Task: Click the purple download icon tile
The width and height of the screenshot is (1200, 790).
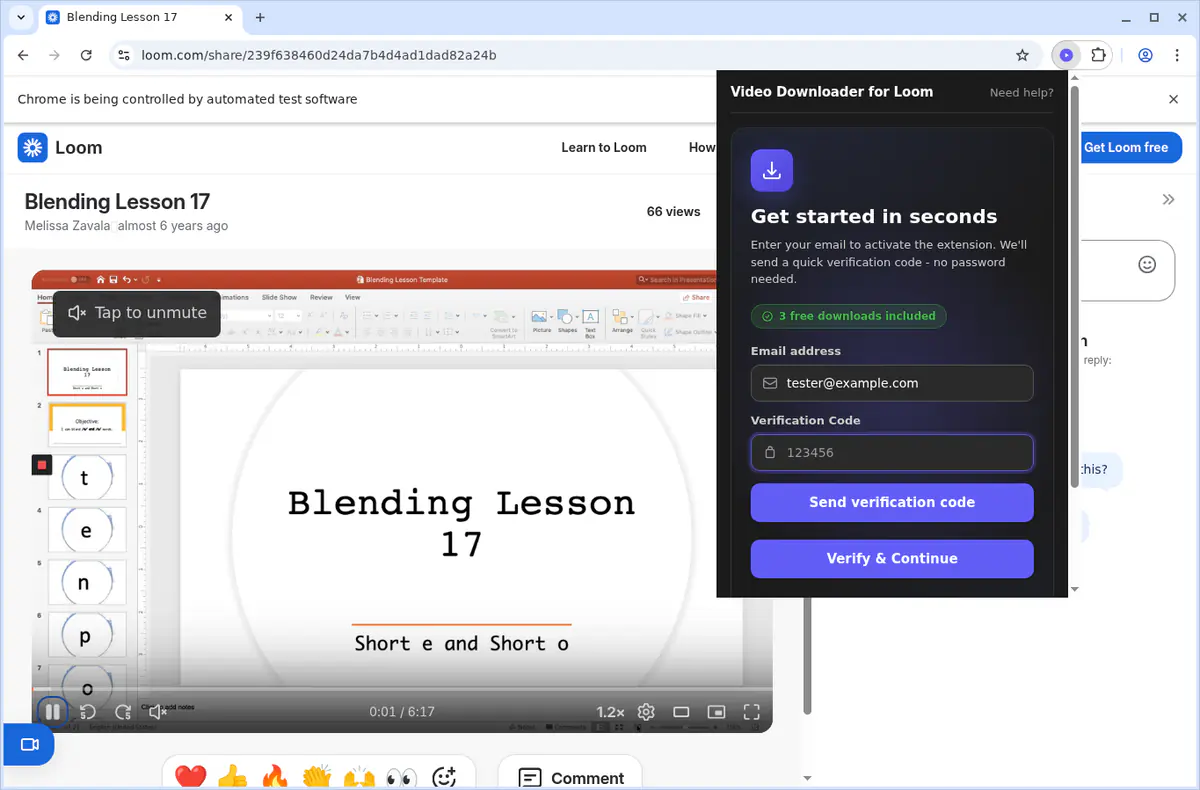Action: 772,171
